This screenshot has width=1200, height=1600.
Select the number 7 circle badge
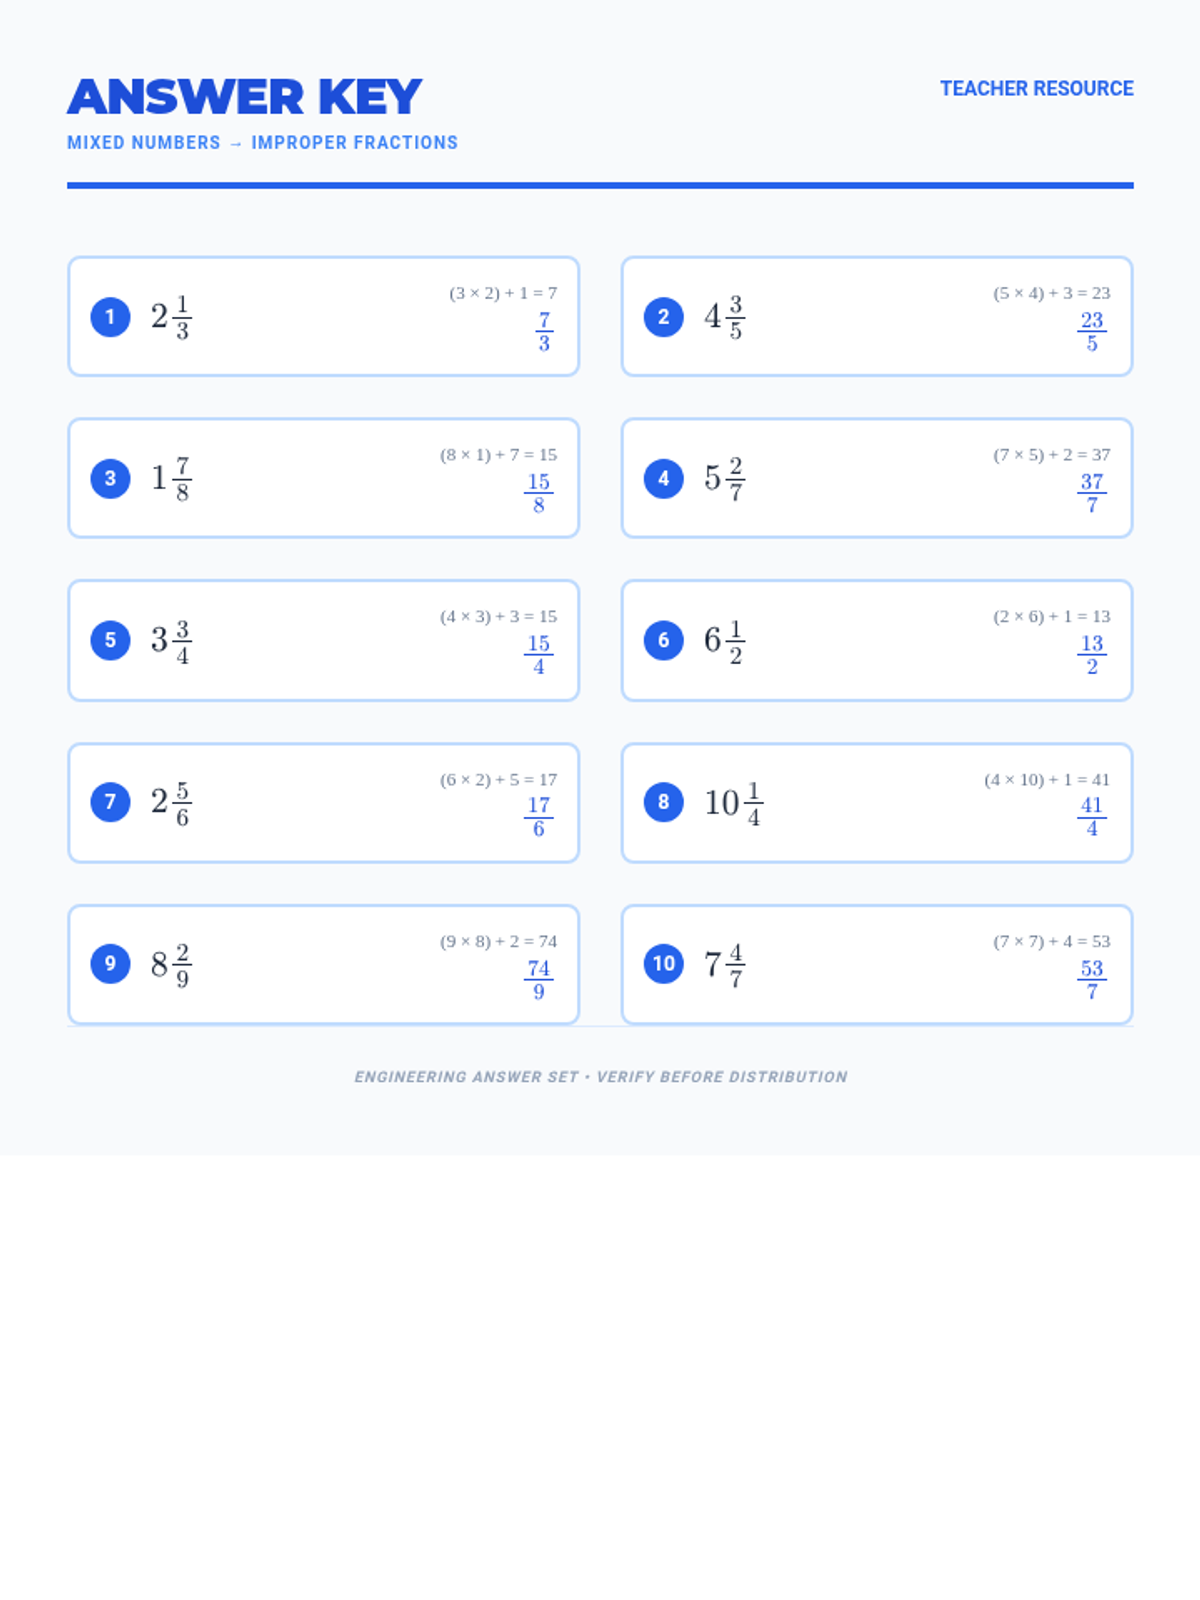pos(110,802)
